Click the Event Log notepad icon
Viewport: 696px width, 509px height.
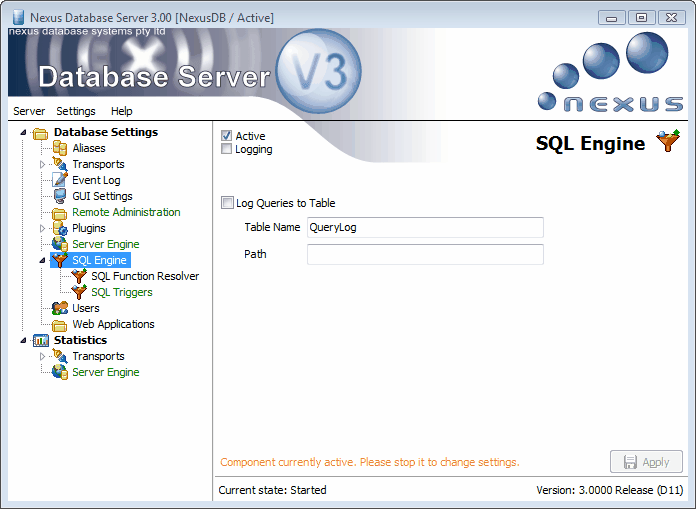click(x=60, y=180)
